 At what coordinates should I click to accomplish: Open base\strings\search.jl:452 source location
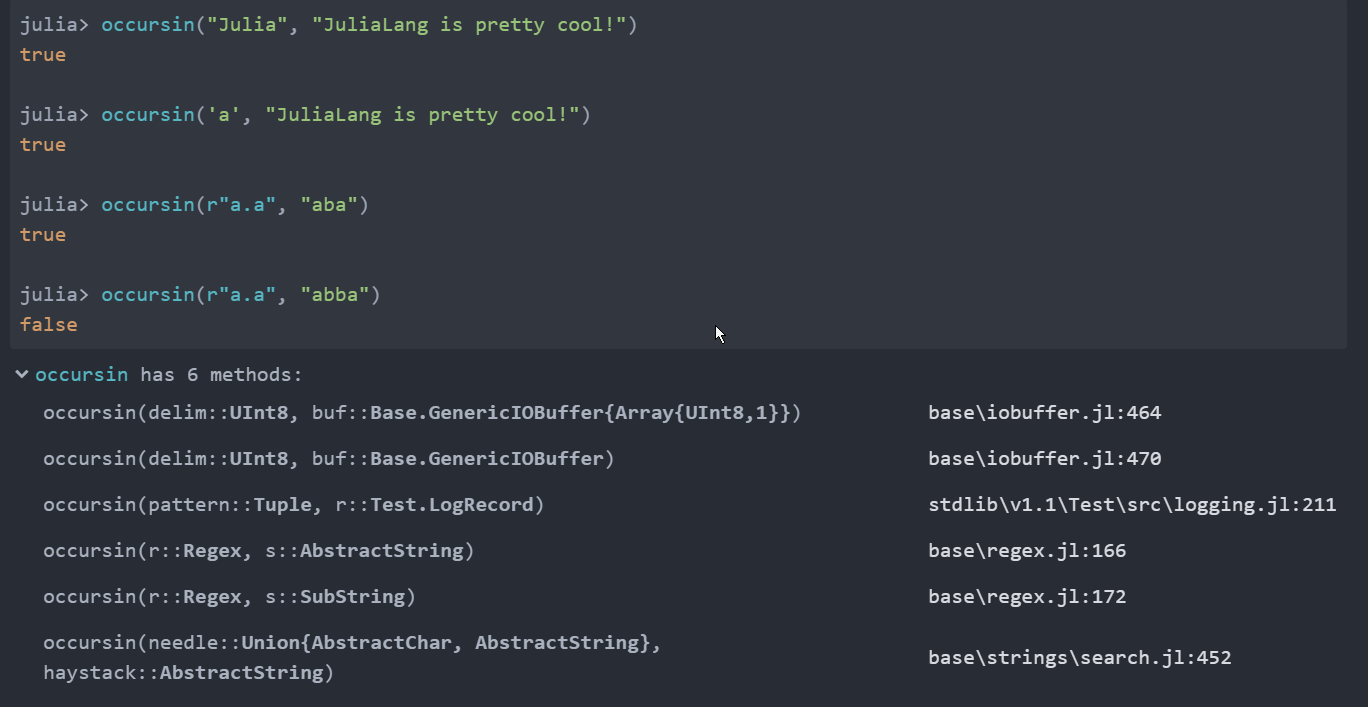[1080, 657]
